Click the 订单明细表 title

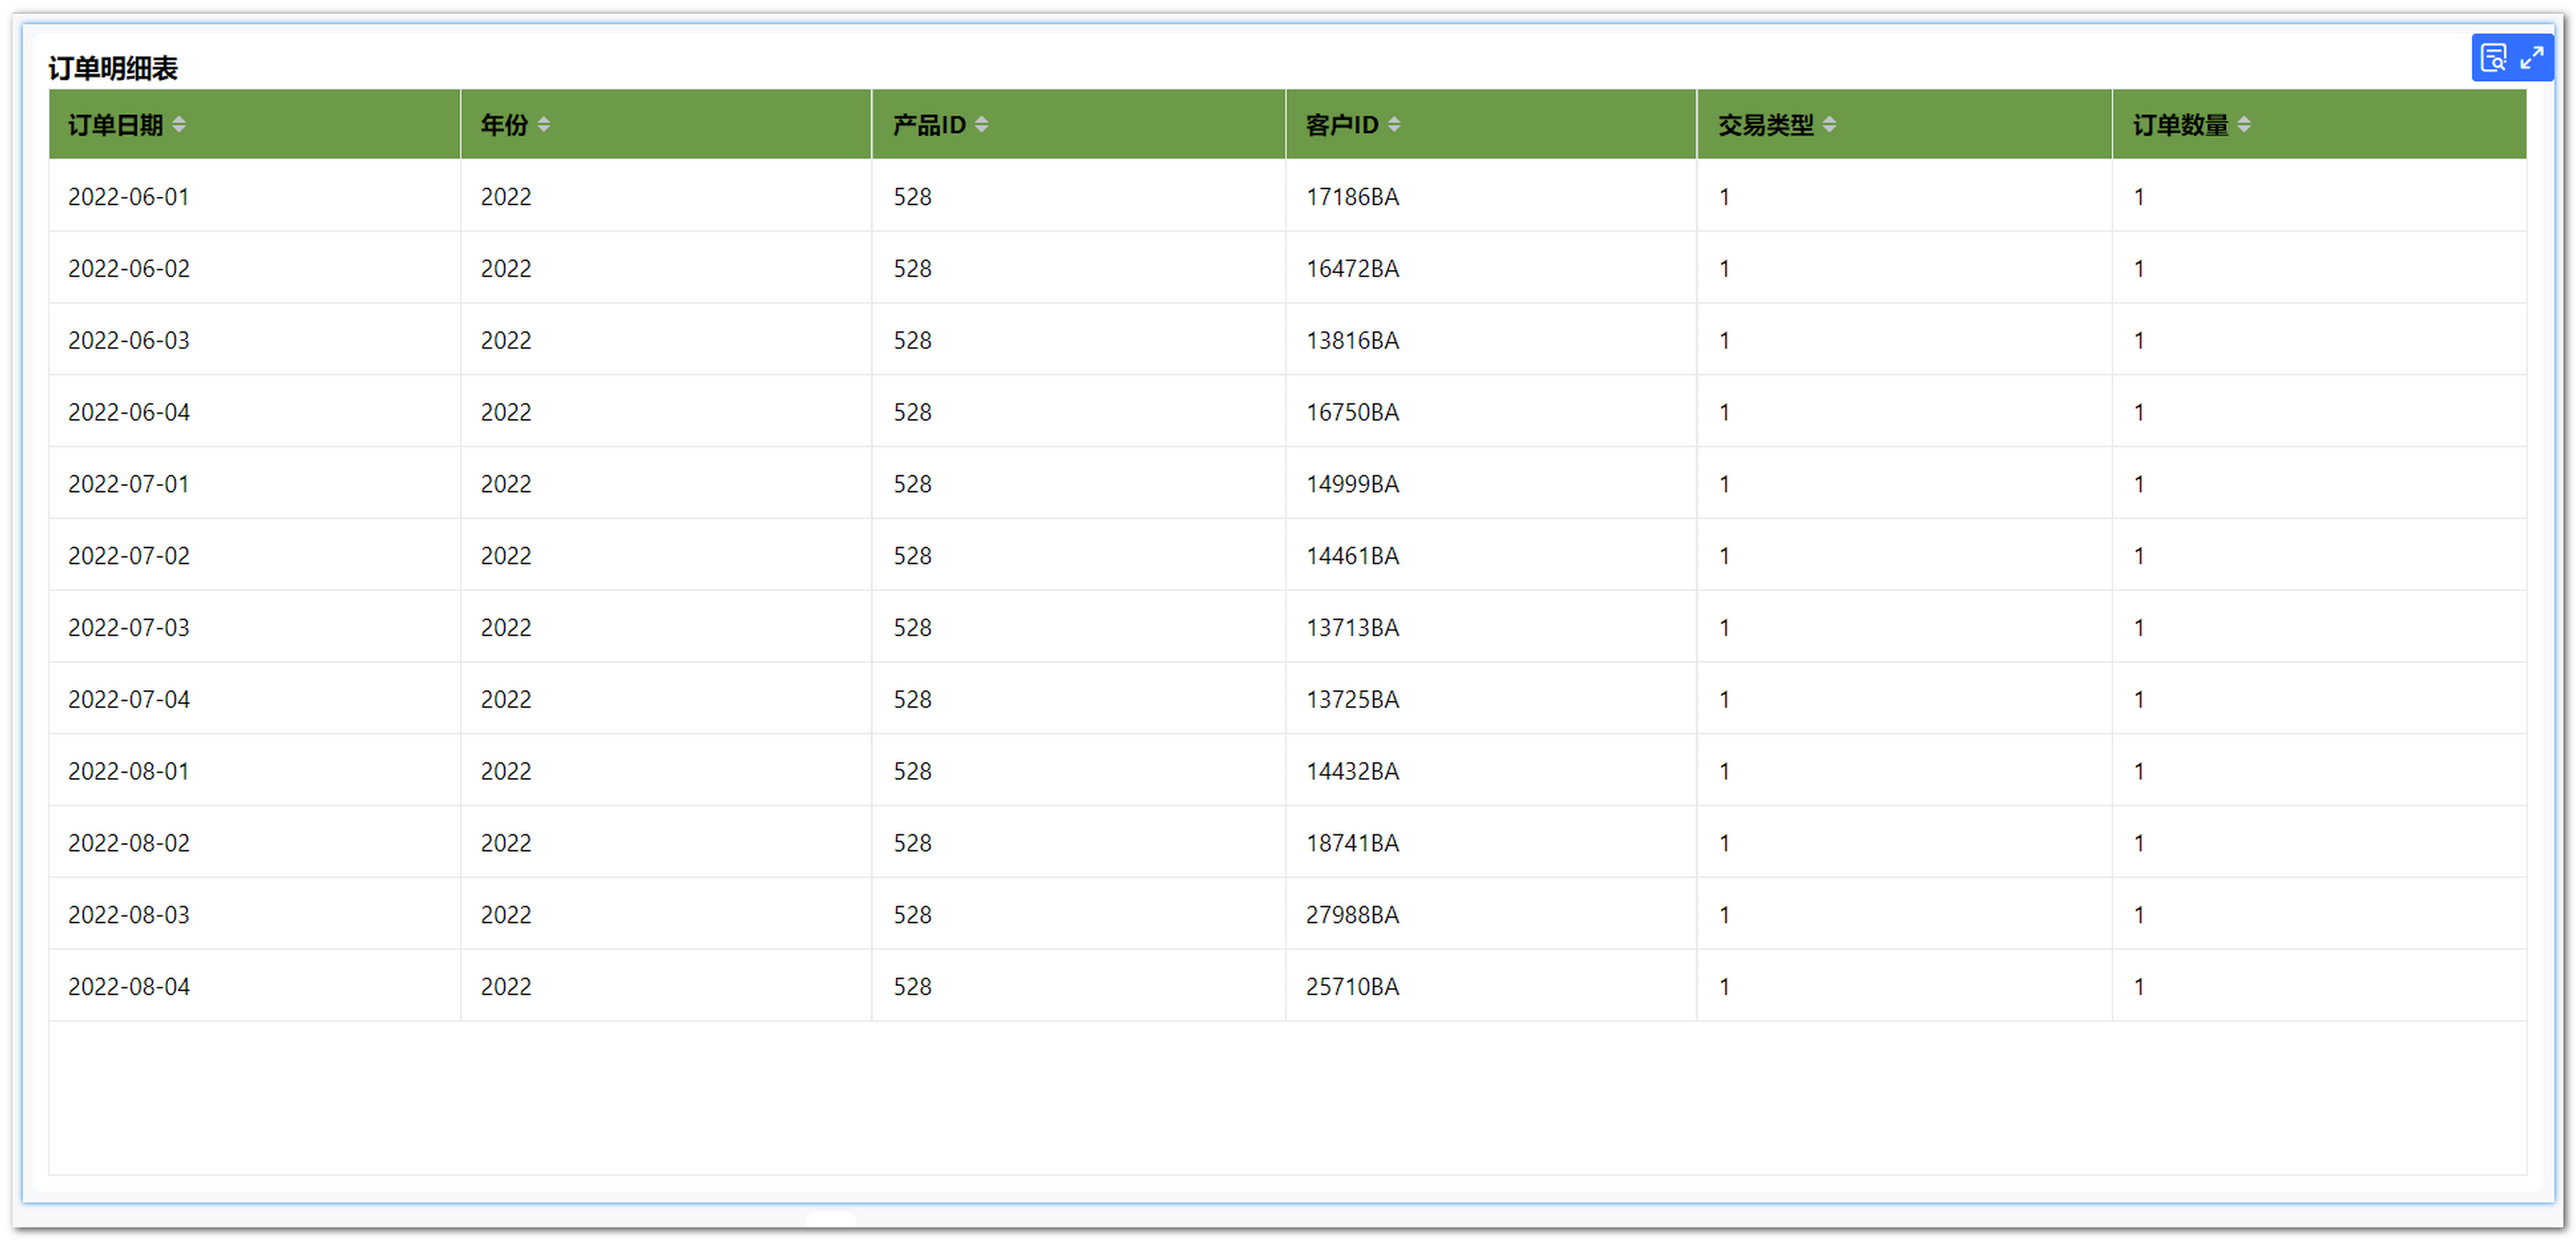pyautogui.click(x=113, y=68)
